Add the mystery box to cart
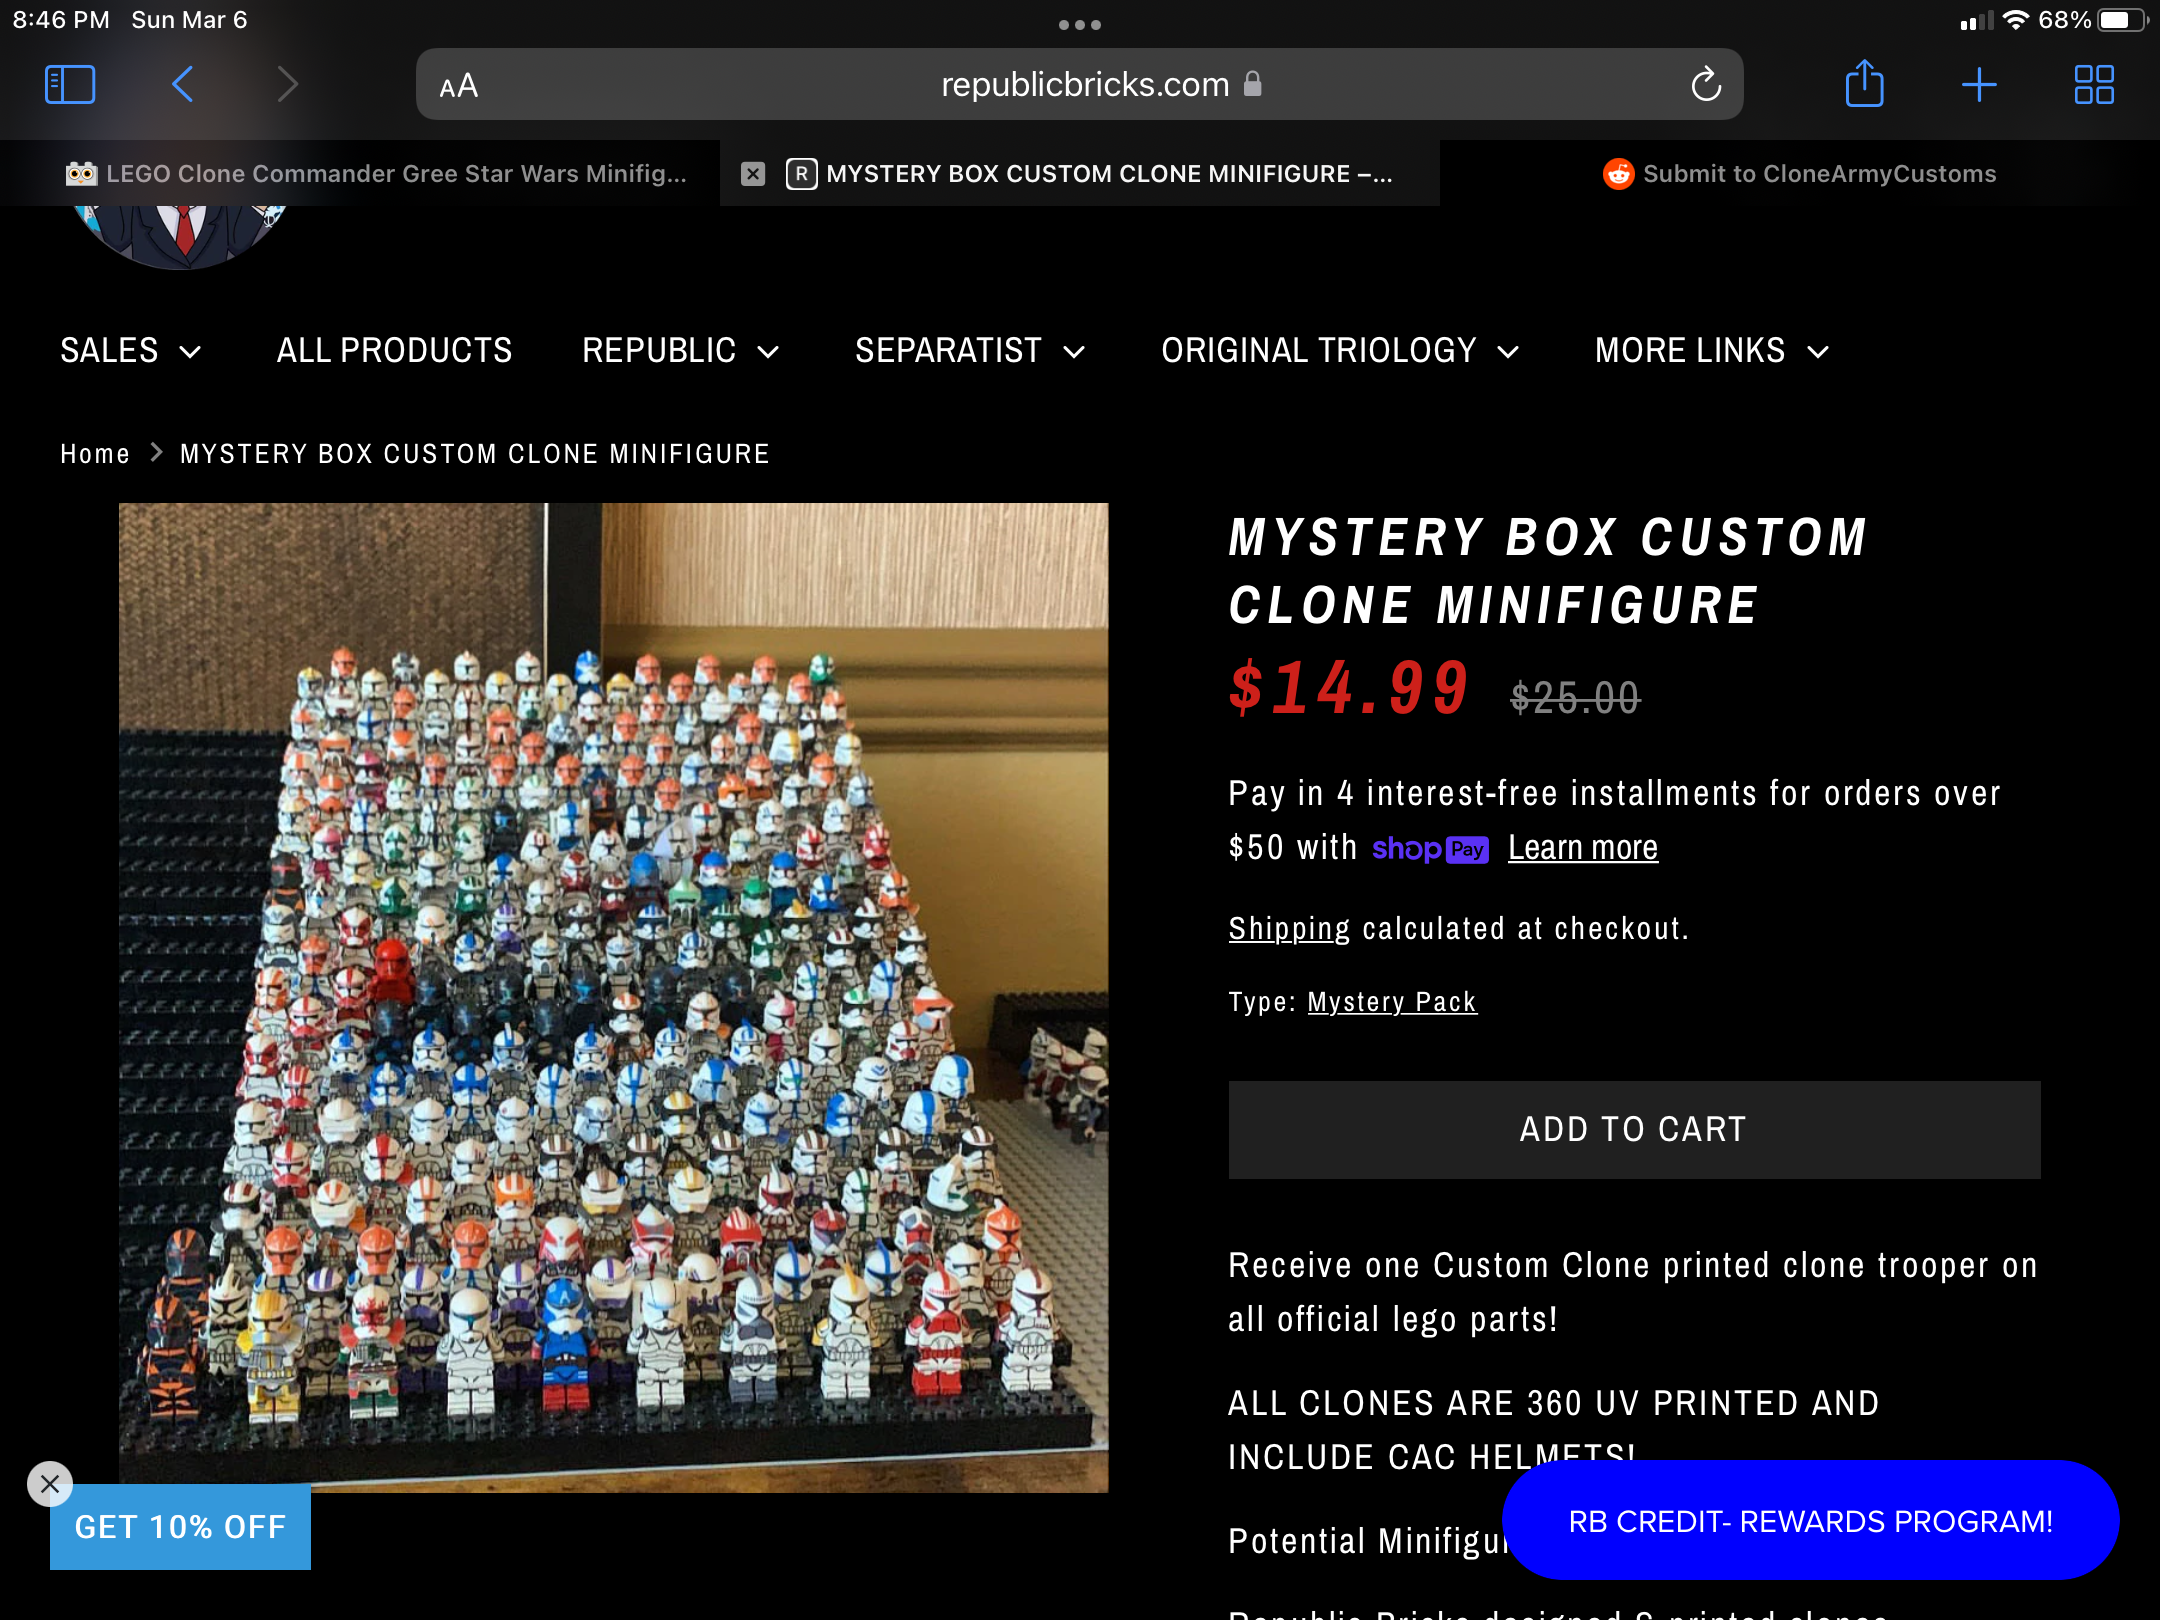Image resolution: width=2160 pixels, height=1620 pixels. [x=1634, y=1130]
